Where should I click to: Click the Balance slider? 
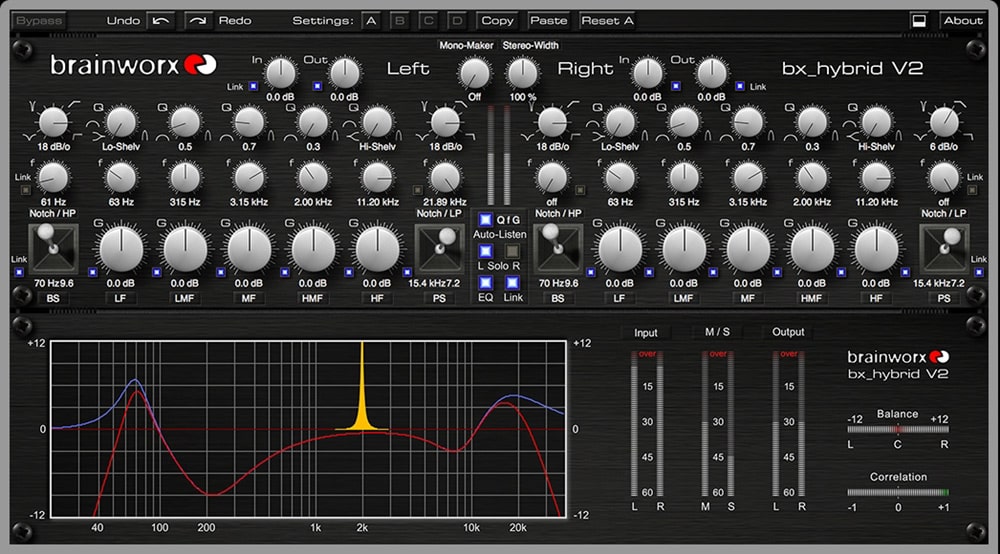898,430
